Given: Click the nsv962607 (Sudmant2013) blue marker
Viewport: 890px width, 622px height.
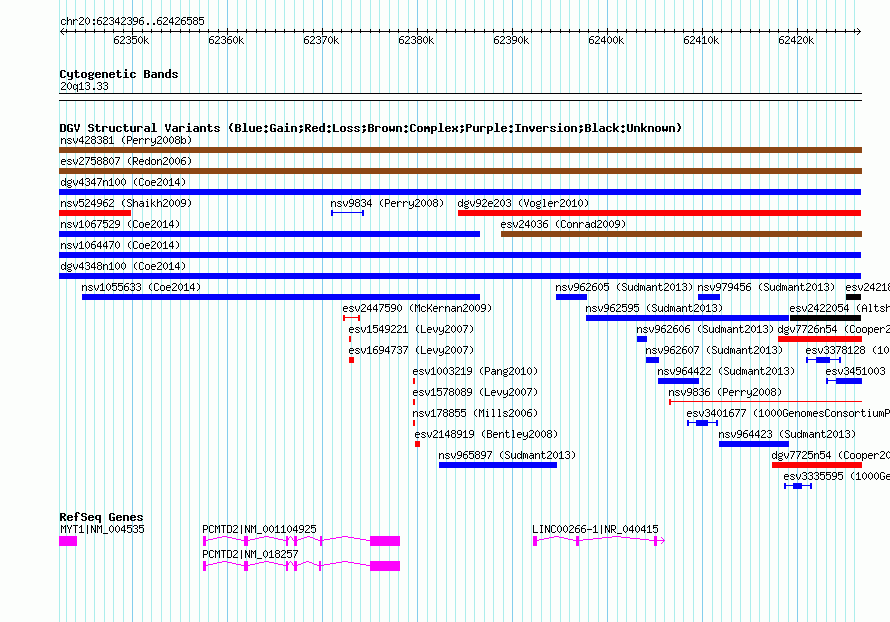Looking at the screenshot, I should click(x=652, y=360).
